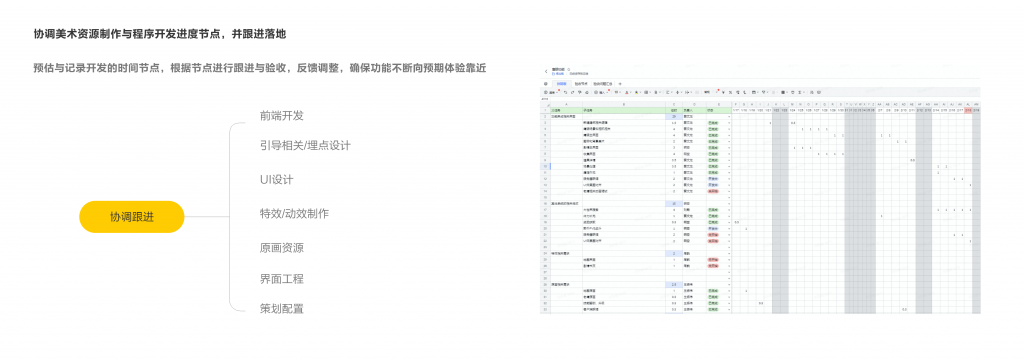
Task: Click the select-all corner of the spreadsheet grid
Action: point(546,105)
